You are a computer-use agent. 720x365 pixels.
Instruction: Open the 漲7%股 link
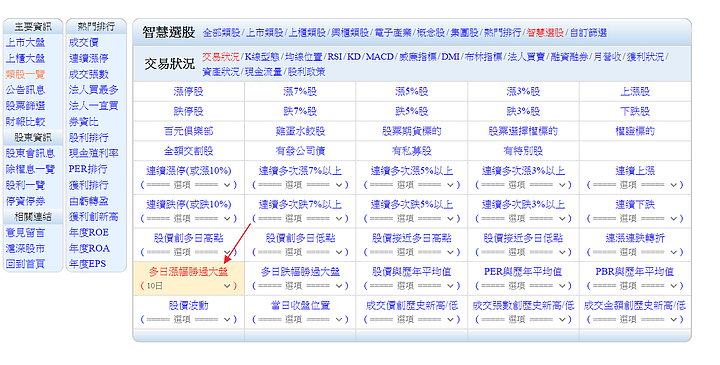tap(300, 91)
